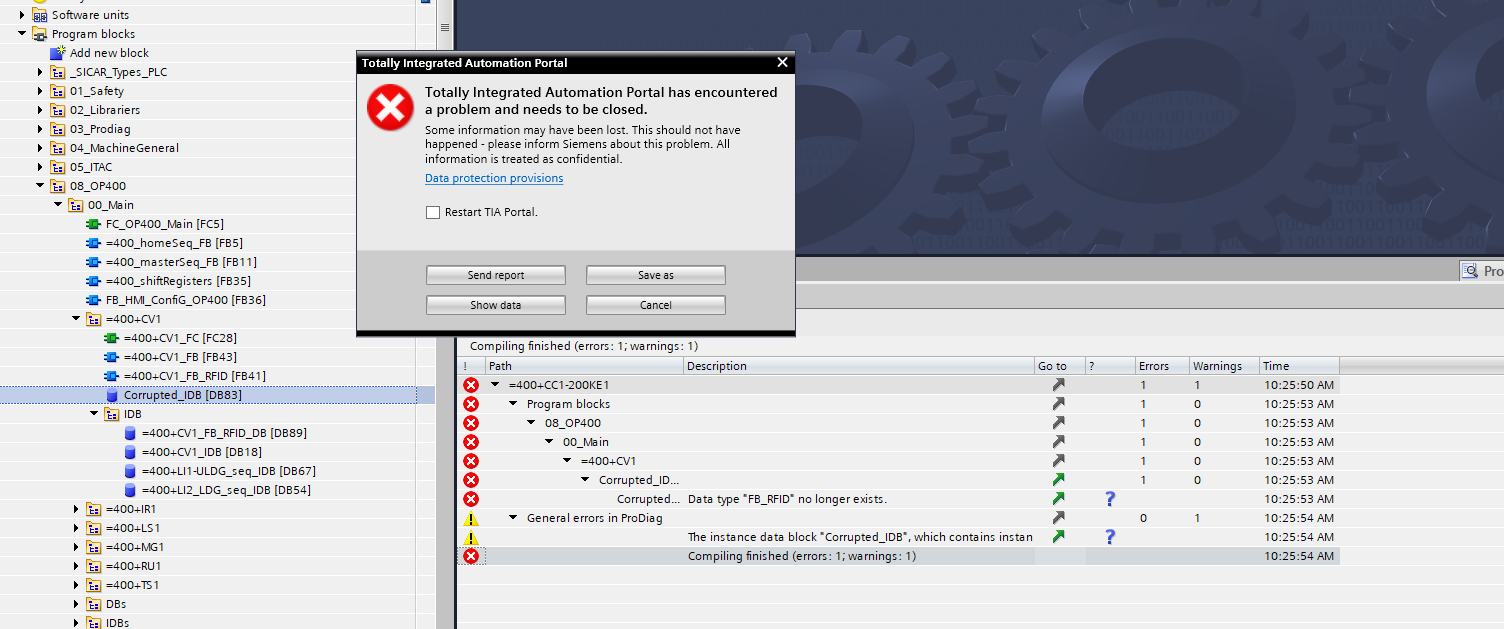
Task: Click the Description column header
Action: [x=860, y=366]
